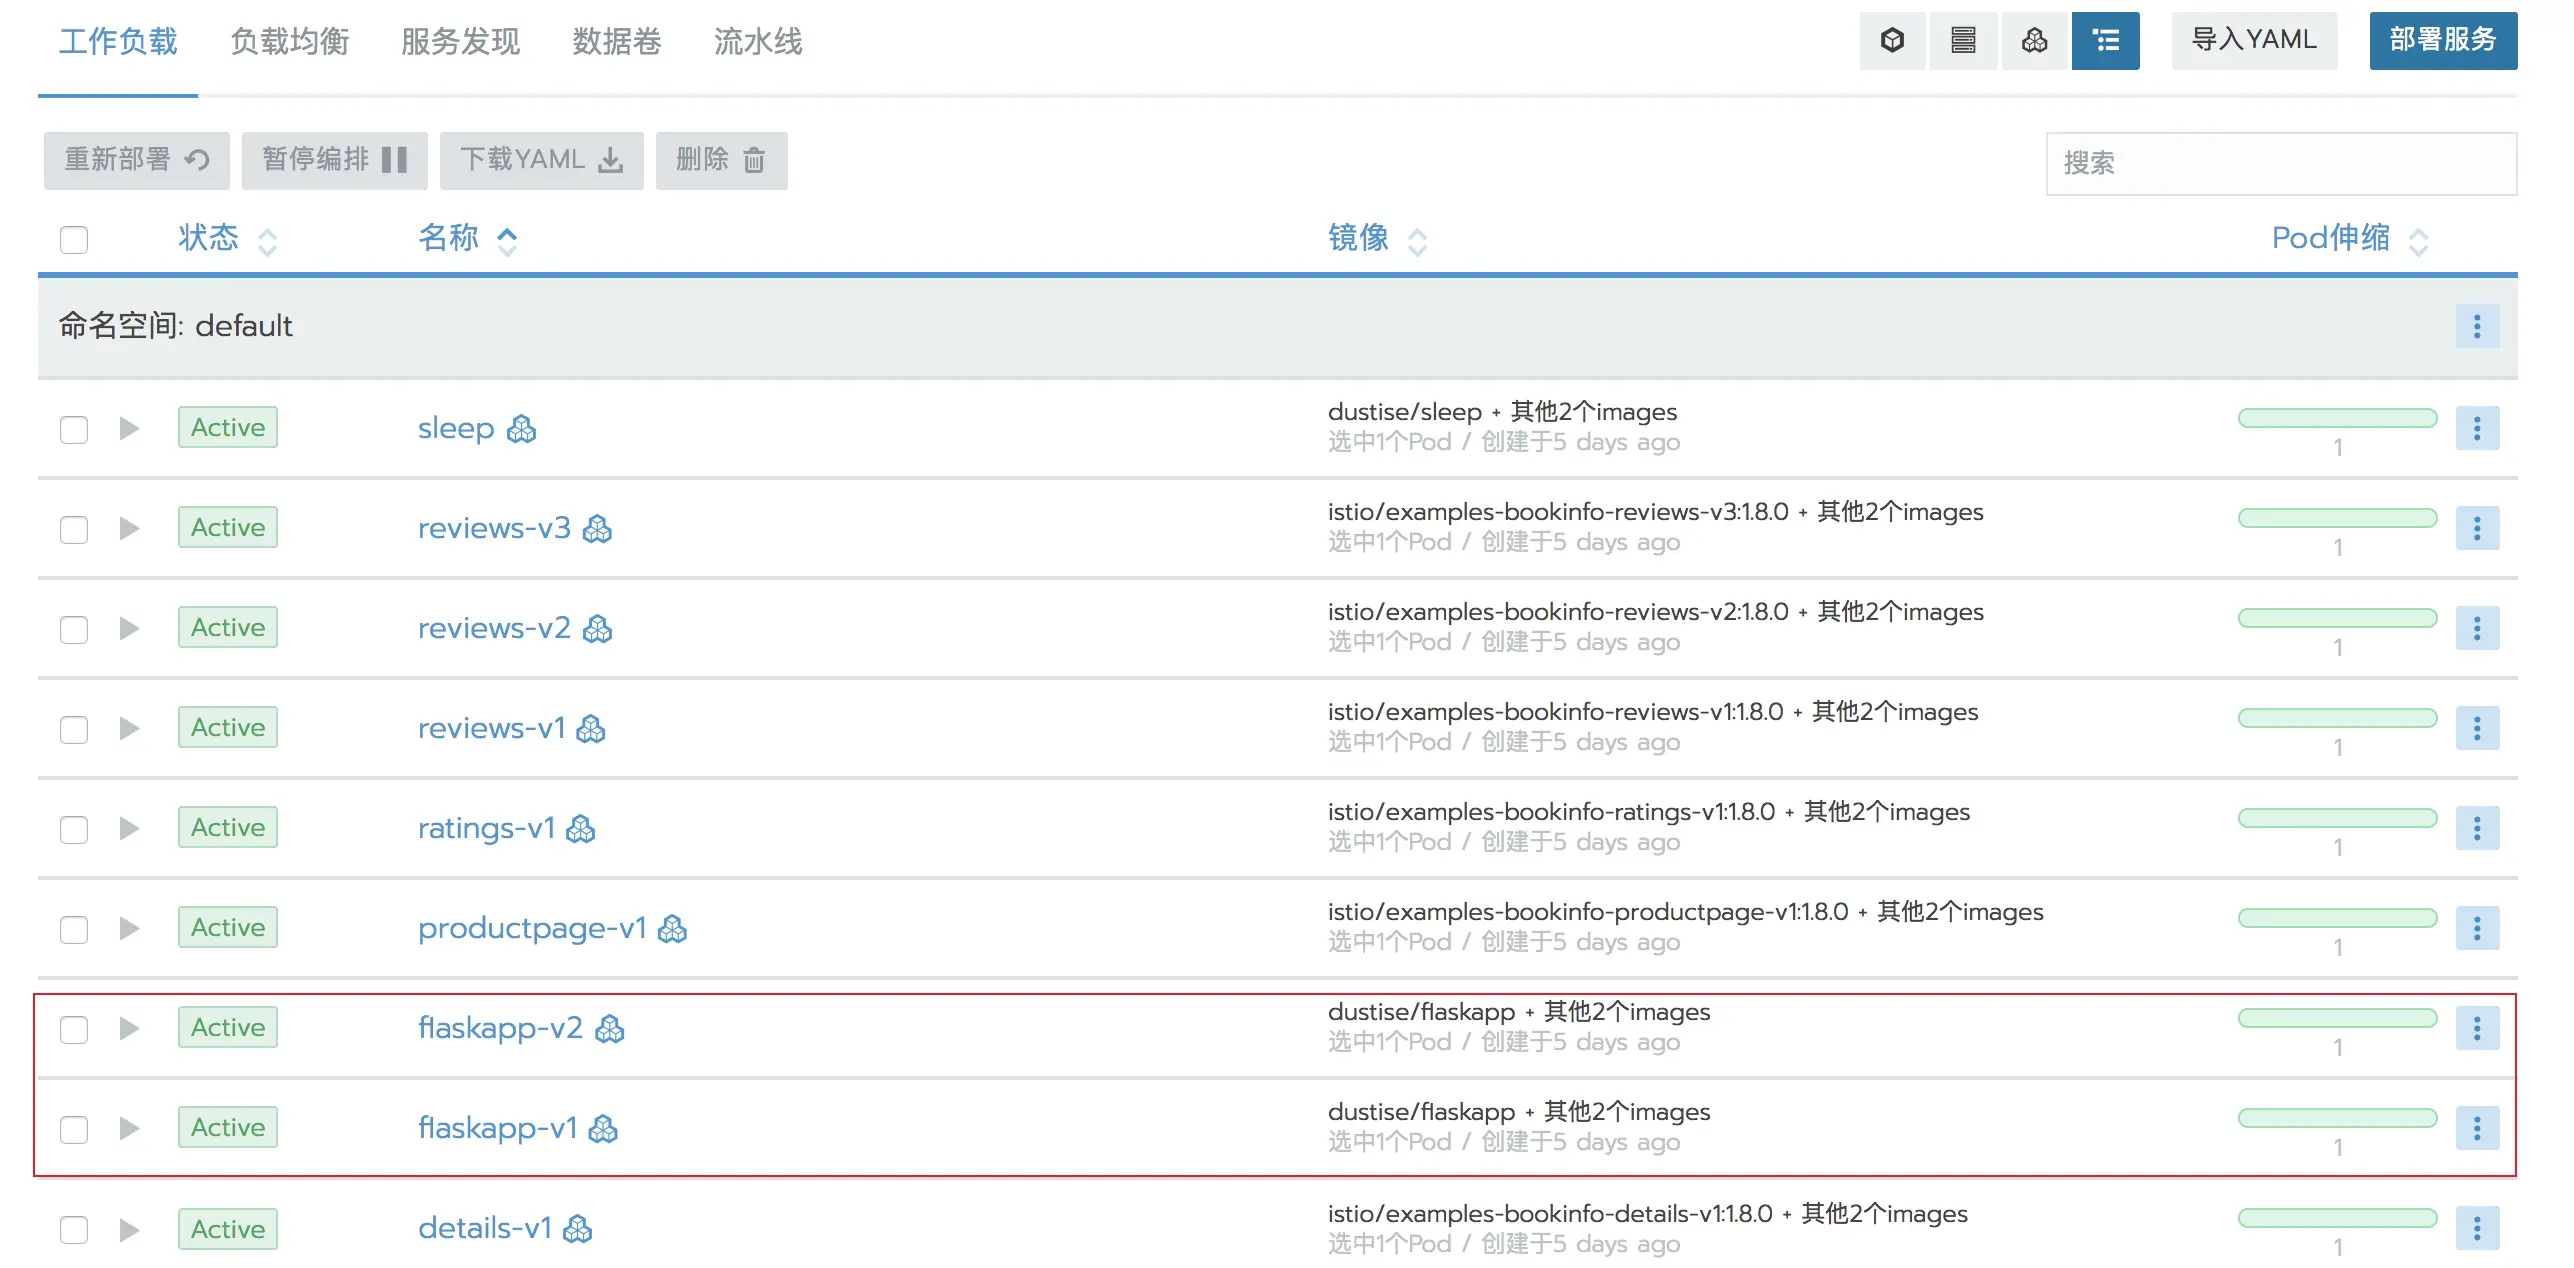Open the 流水线 tab
The image size is (2574, 1268).
pyautogui.click(x=757, y=42)
